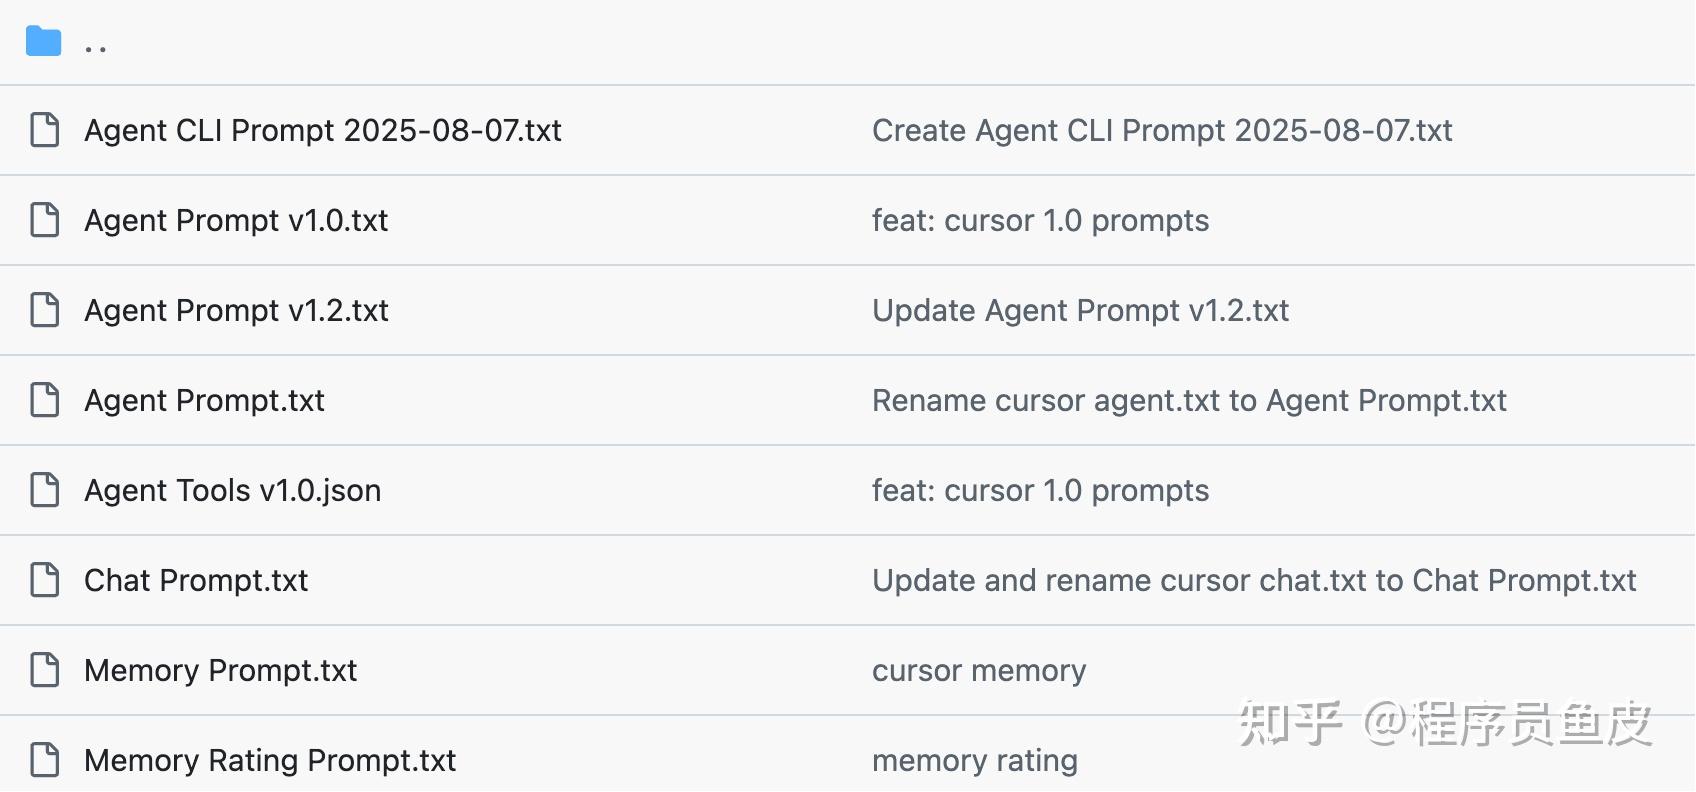Image resolution: width=1696 pixels, height=792 pixels.
Task: Click the parent directory folder icon
Action: tap(44, 42)
